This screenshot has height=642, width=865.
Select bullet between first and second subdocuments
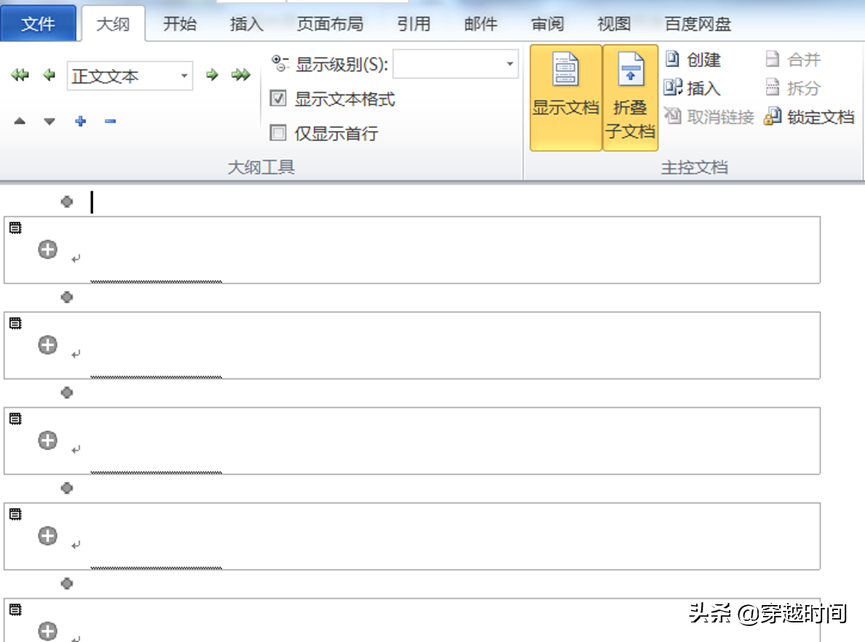(67, 297)
